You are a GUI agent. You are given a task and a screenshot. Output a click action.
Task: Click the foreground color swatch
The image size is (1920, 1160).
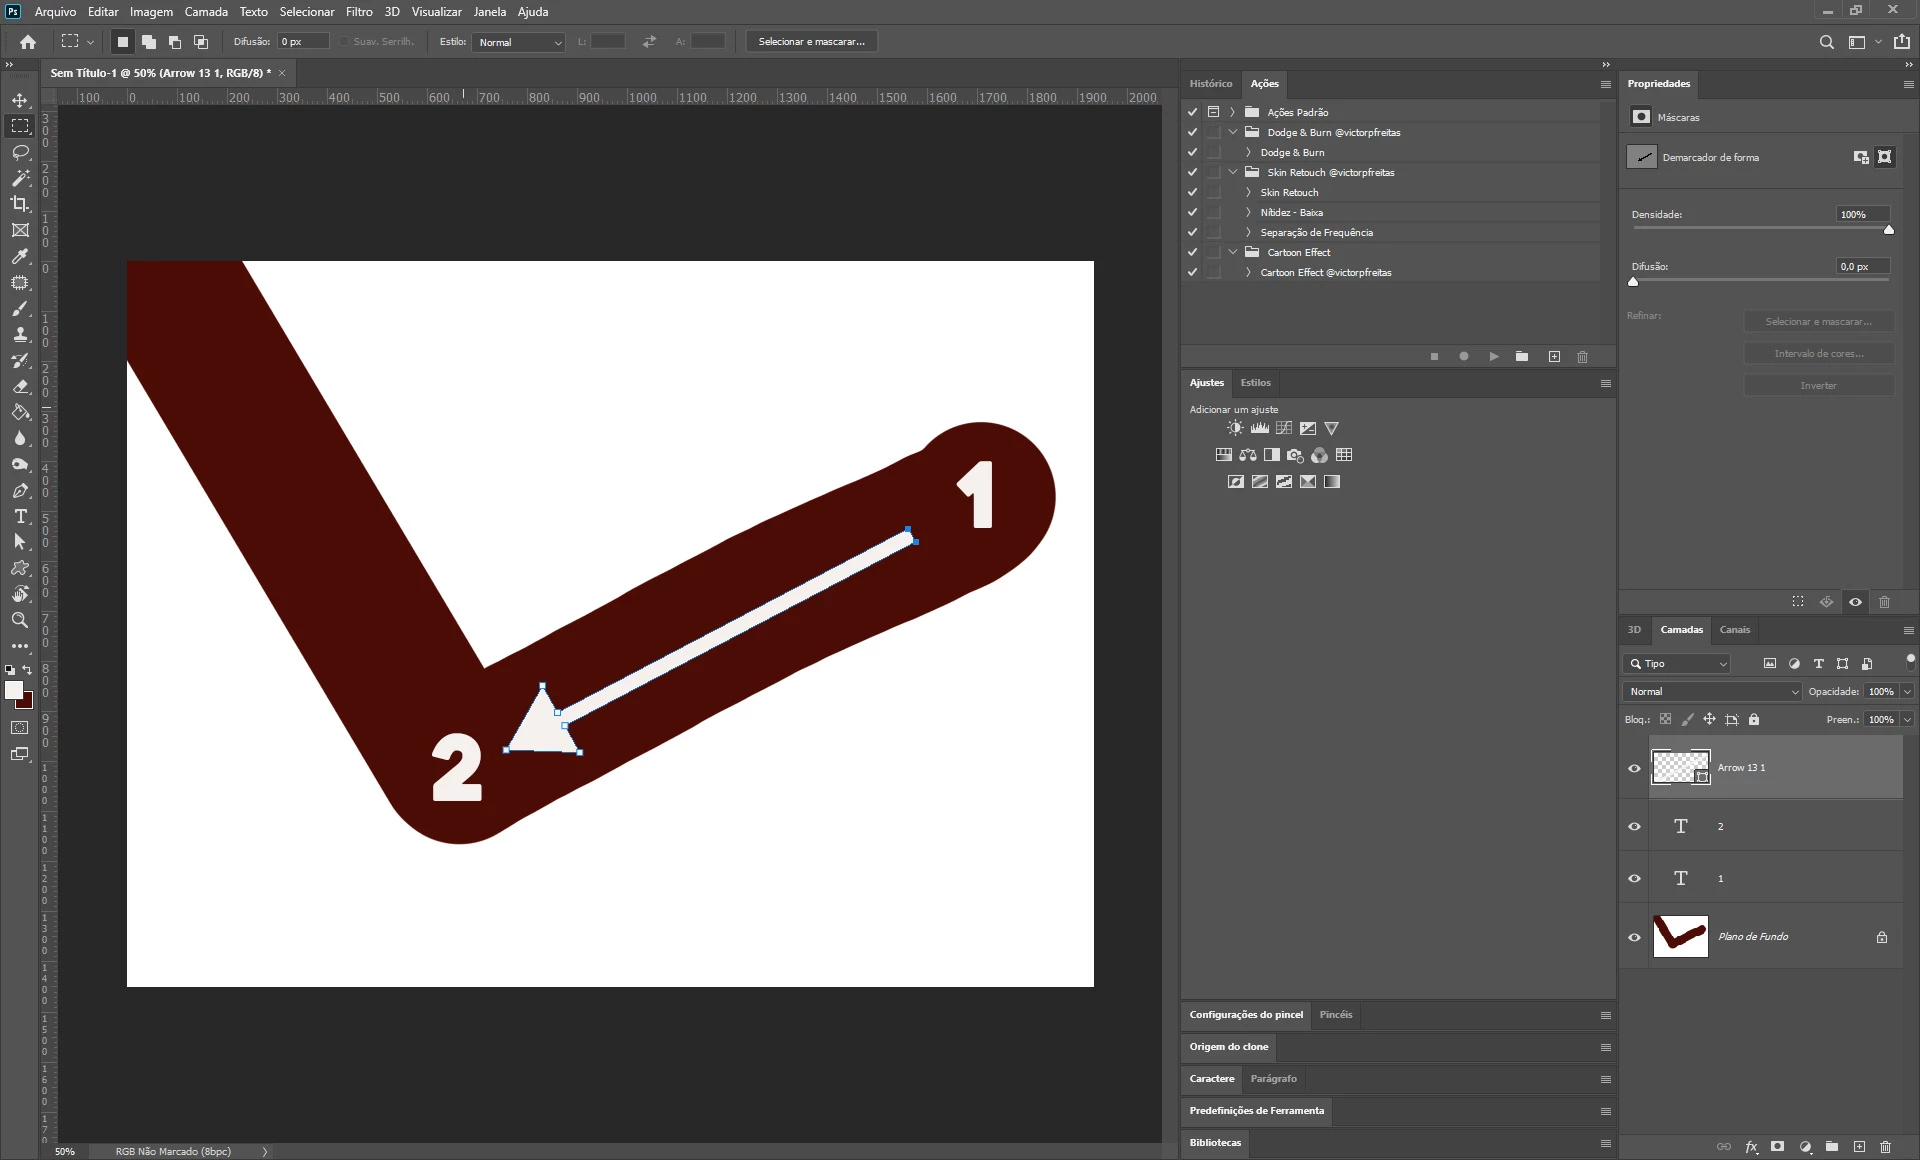click(x=14, y=690)
